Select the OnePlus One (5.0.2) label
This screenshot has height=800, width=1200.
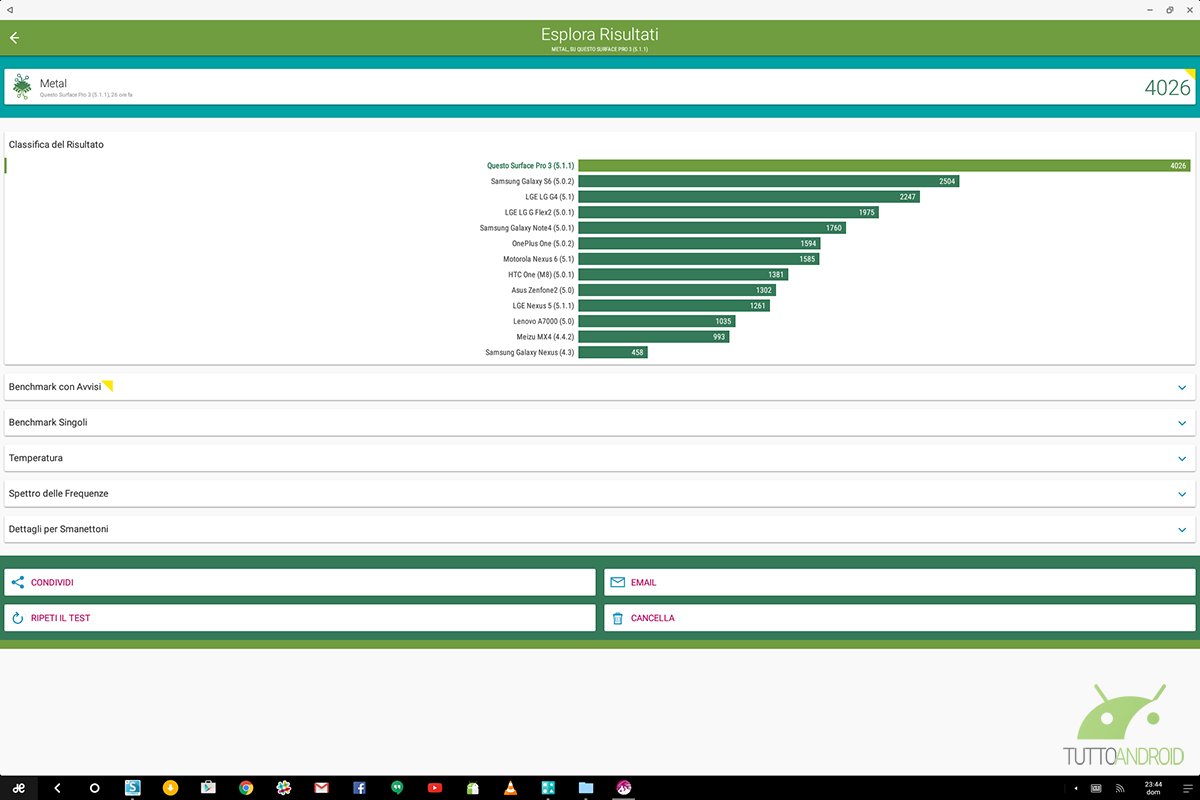pos(543,243)
